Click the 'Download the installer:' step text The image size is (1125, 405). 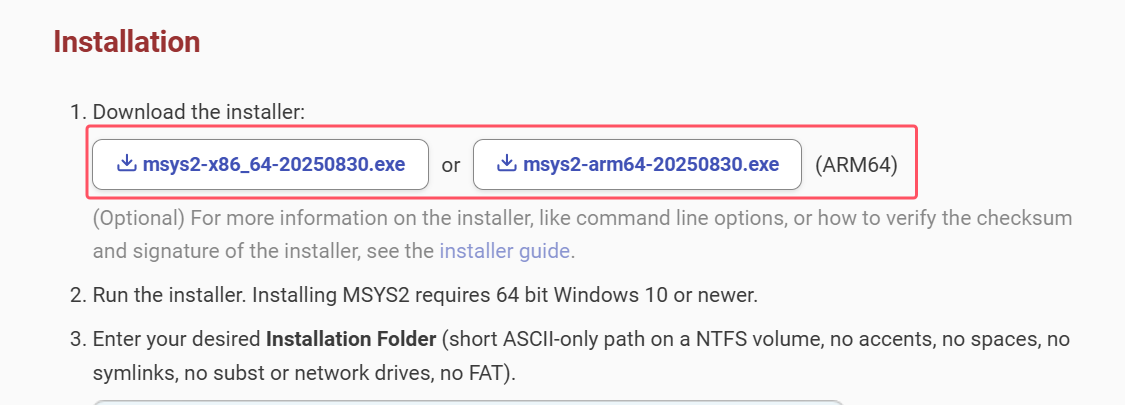click(x=198, y=112)
